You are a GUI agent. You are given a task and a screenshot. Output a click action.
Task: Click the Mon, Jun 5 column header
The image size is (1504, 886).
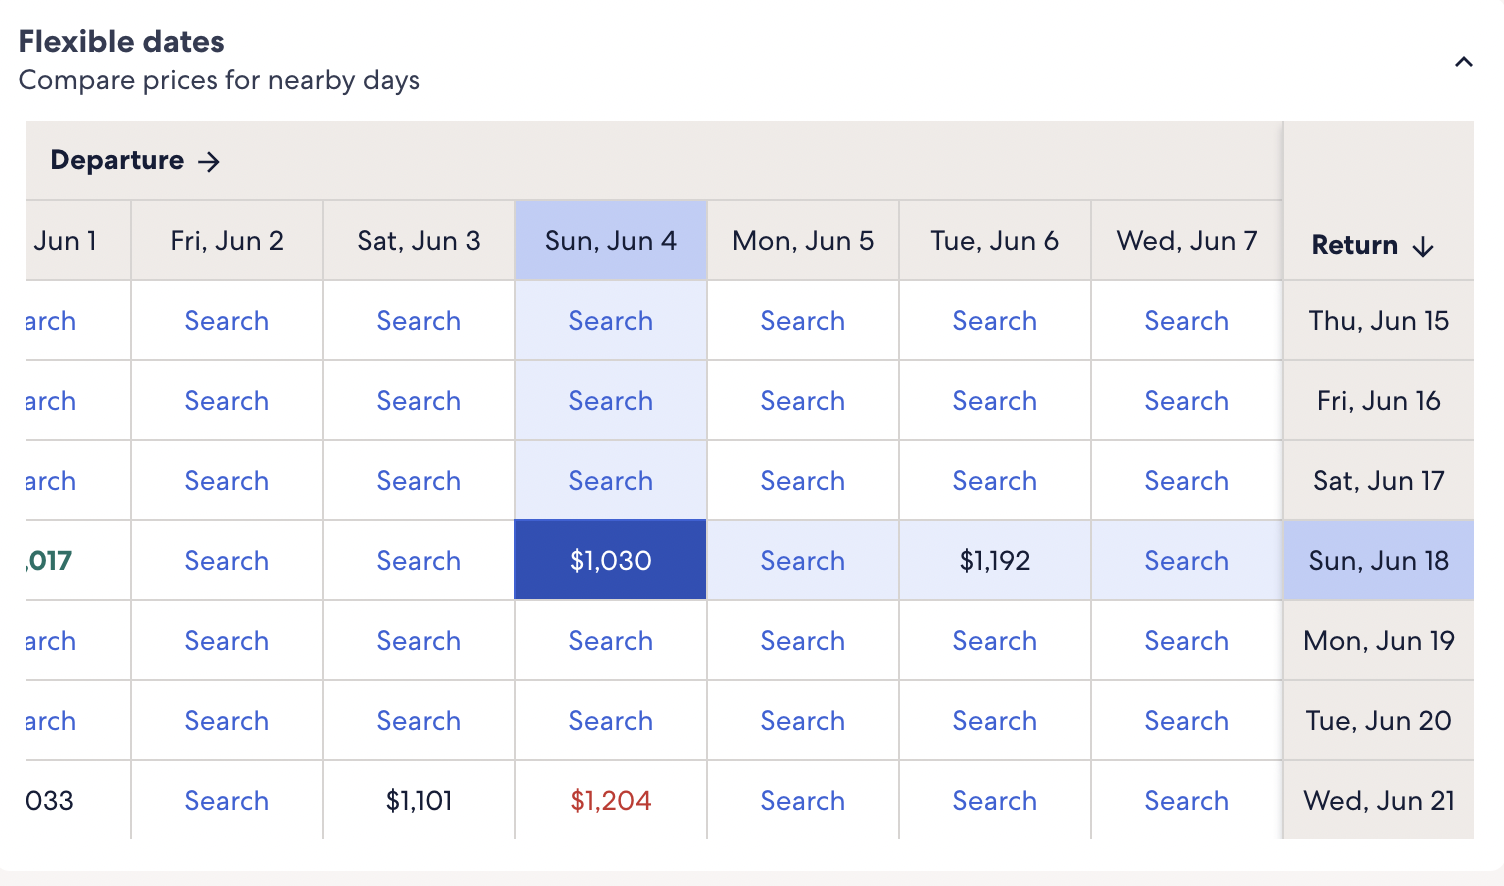[x=803, y=240]
